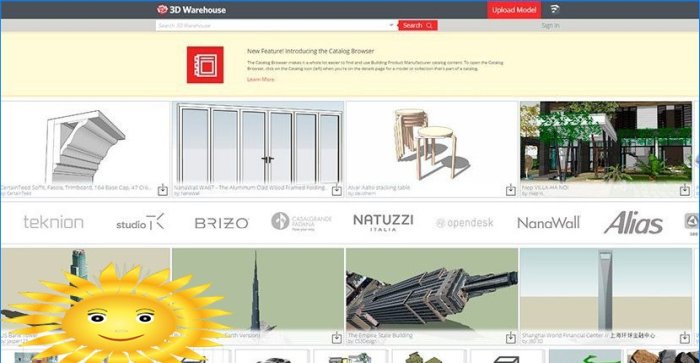This screenshot has height=363, width=700.
Task: Download The Empire State Building model
Action: point(511,338)
